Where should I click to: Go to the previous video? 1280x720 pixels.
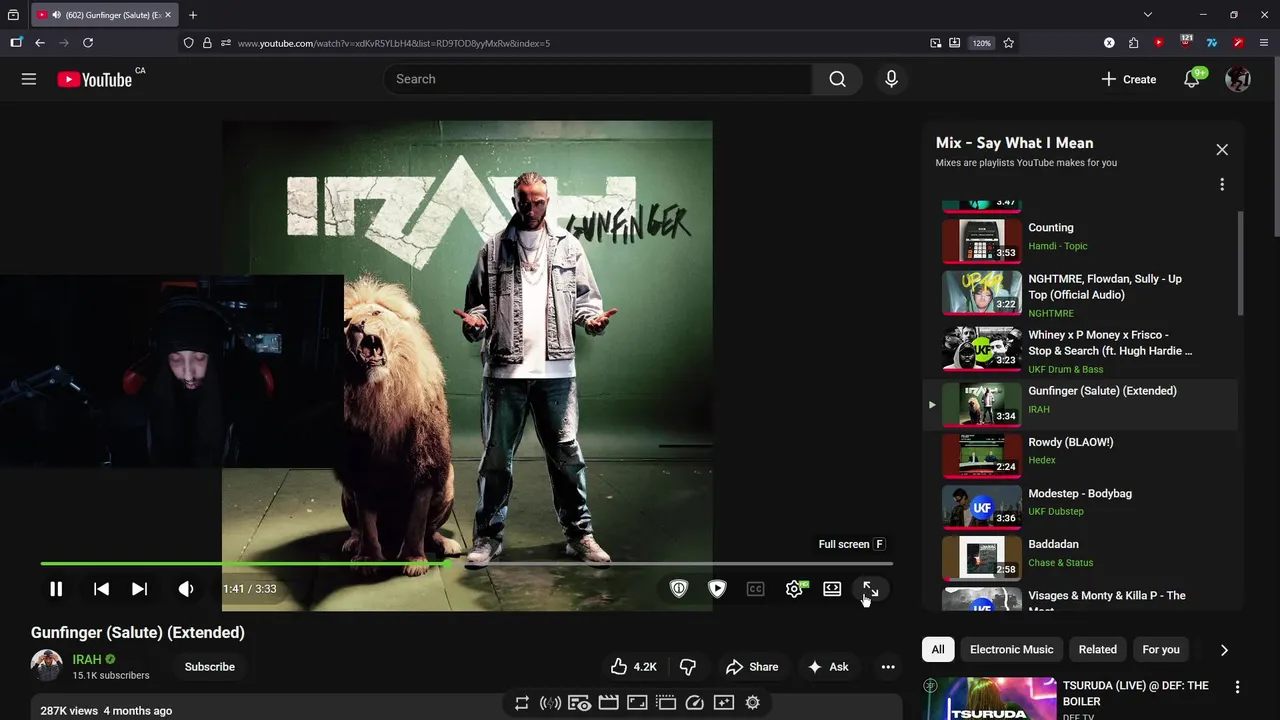tap(101, 589)
